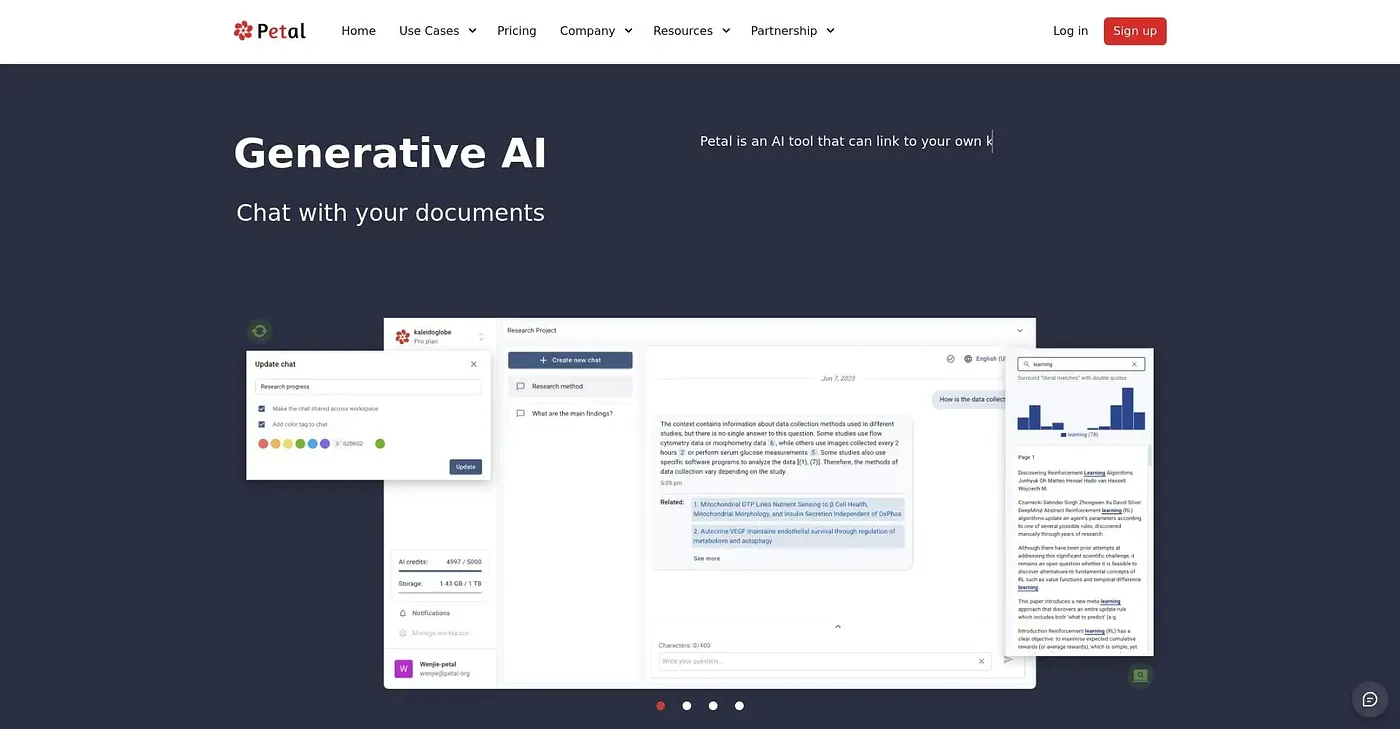Clear the question input with the X

coord(982,661)
